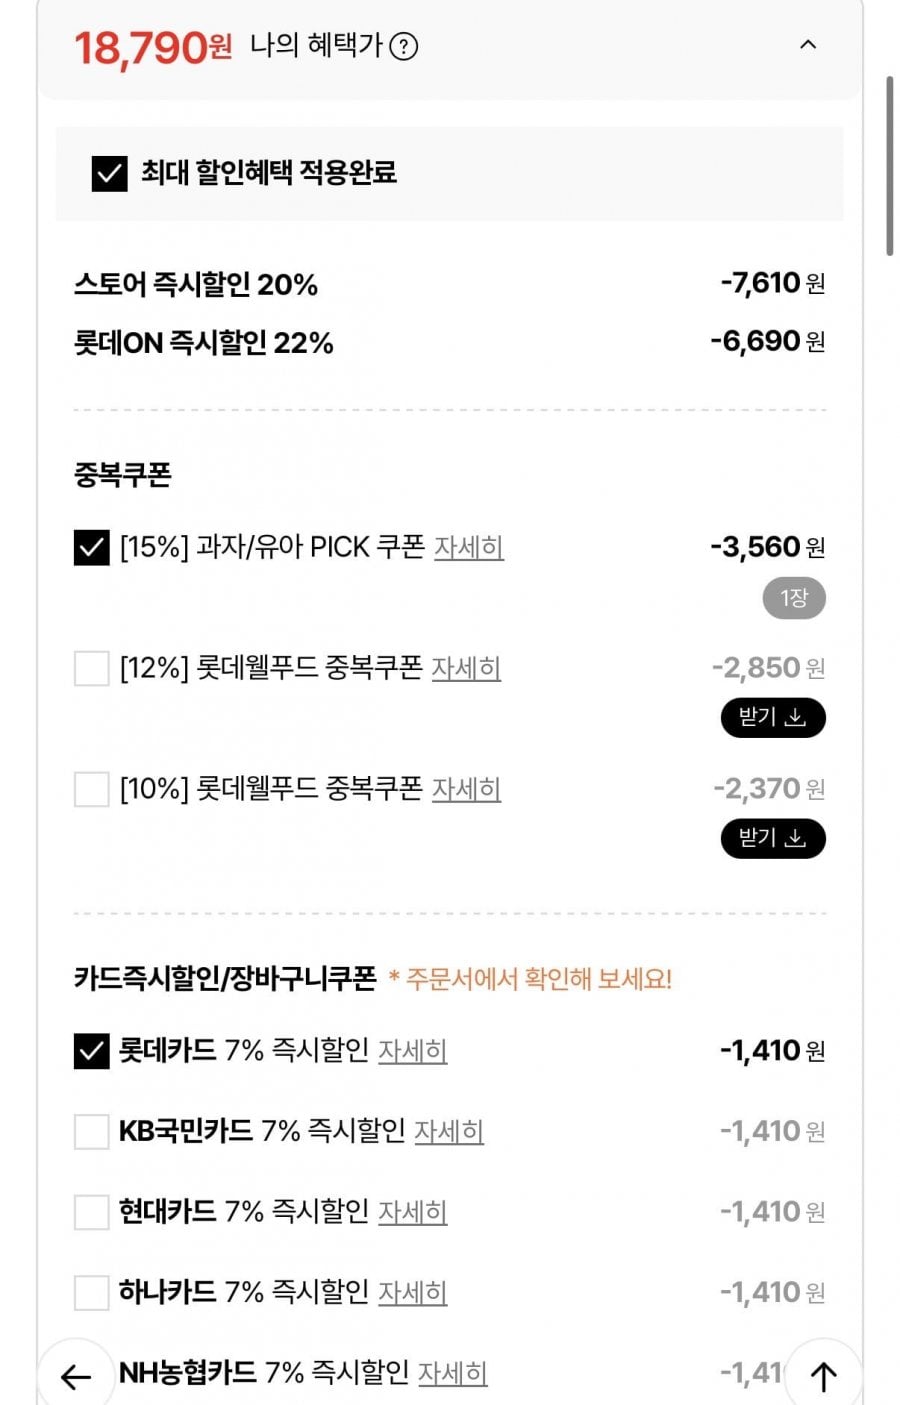Click the vertical scrollbar thumb
Viewport: 900px width, 1405px height.
889,165
